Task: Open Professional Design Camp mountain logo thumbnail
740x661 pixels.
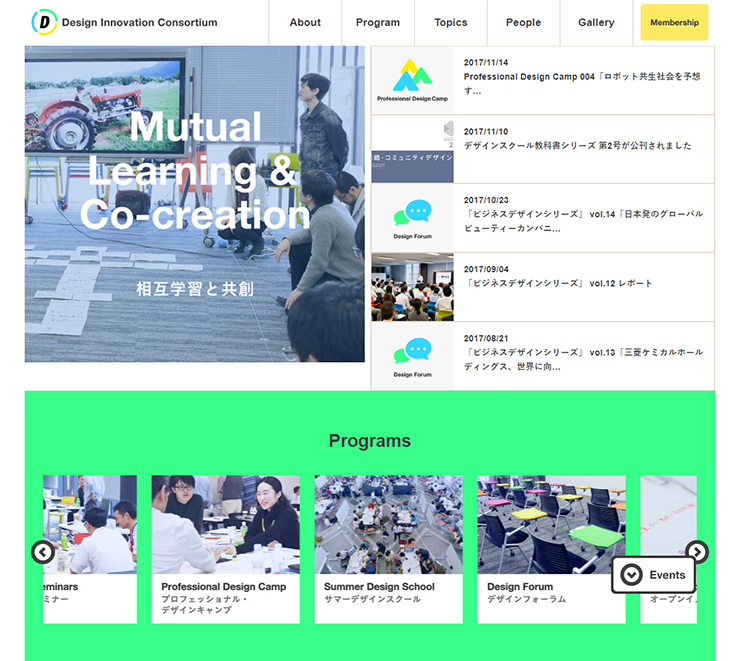Action: pos(412,80)
